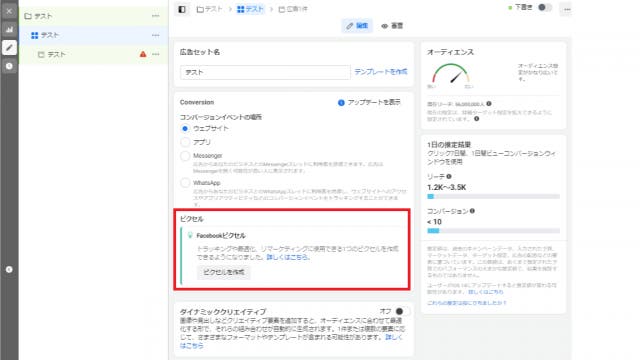
Task: Click the info icon next to コンバージョン estimate
Action: (x=472, y=211)
